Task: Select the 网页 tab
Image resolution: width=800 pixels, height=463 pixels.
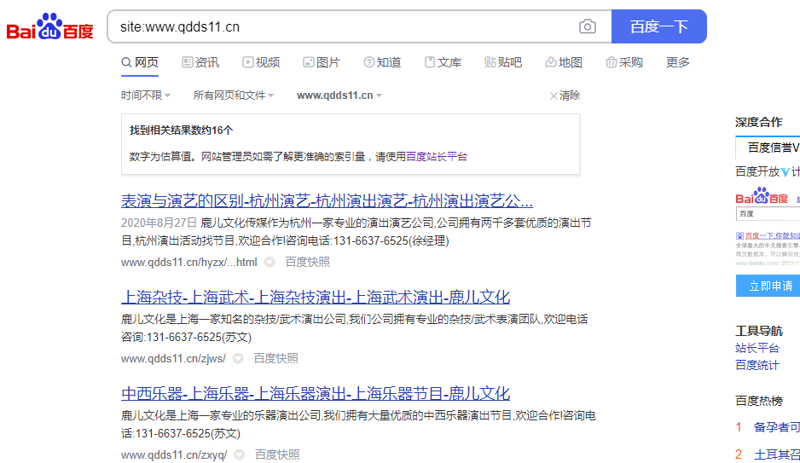Action: pos(140,62)
